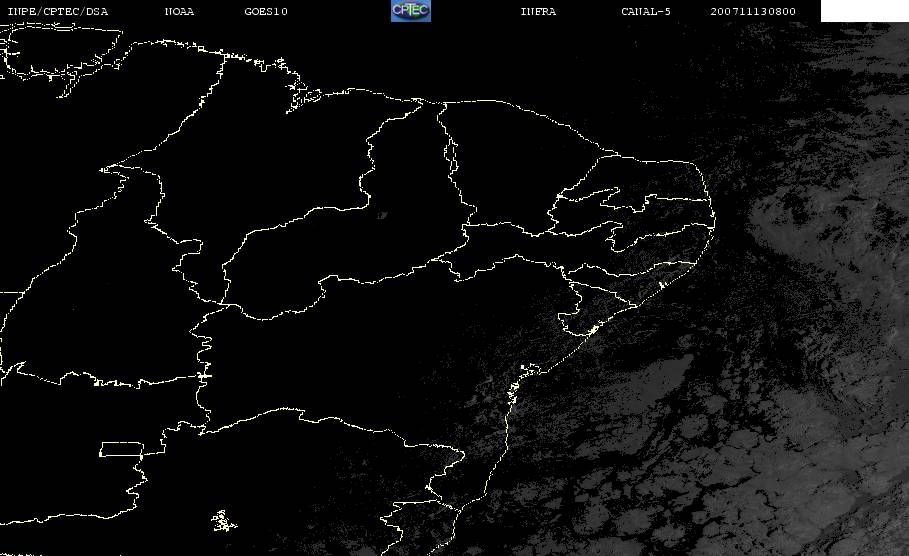Click the CANAL-5 channel label
909x556 pixels.
coord(646,12)
